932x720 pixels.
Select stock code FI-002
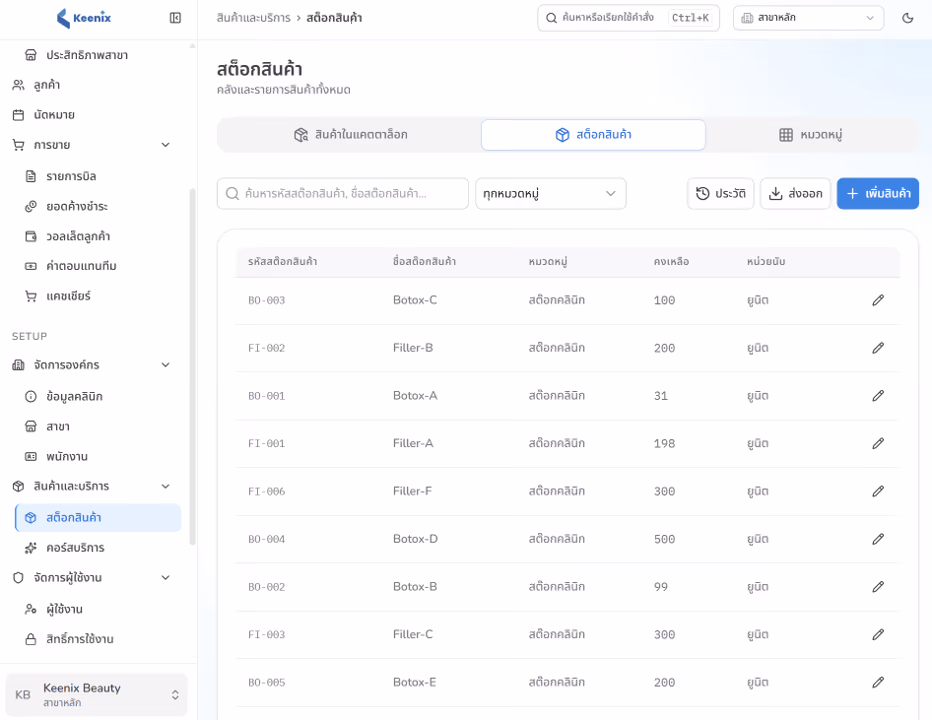(x=266, y=348)
